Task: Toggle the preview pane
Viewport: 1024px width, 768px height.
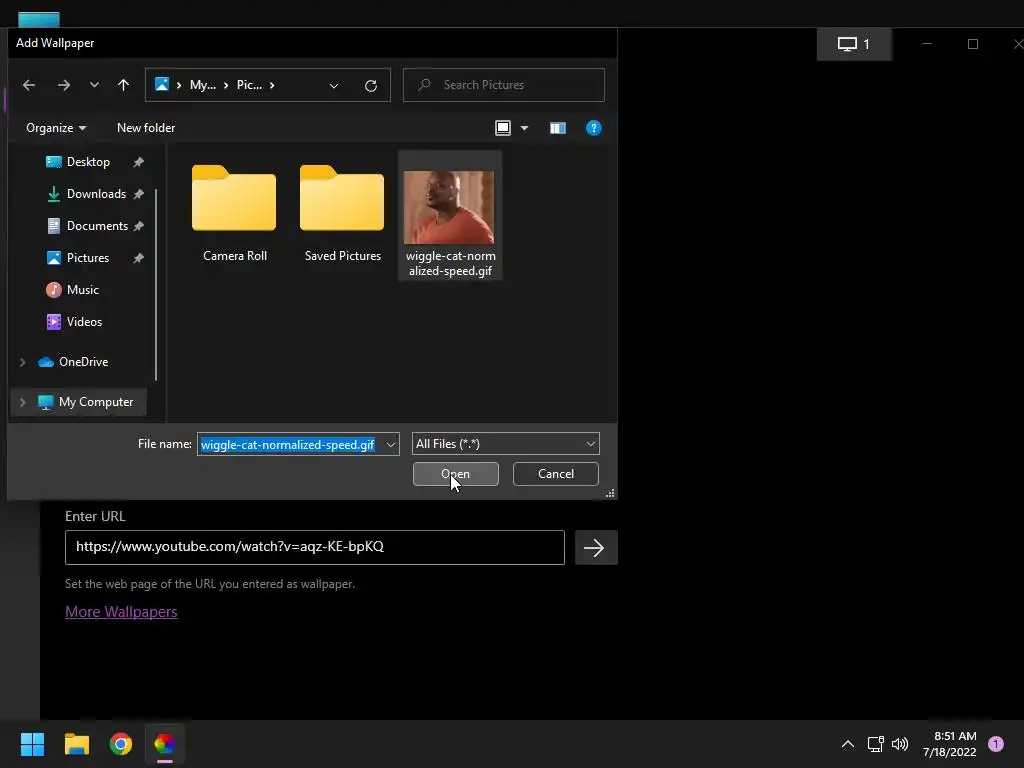Action: 558,128
